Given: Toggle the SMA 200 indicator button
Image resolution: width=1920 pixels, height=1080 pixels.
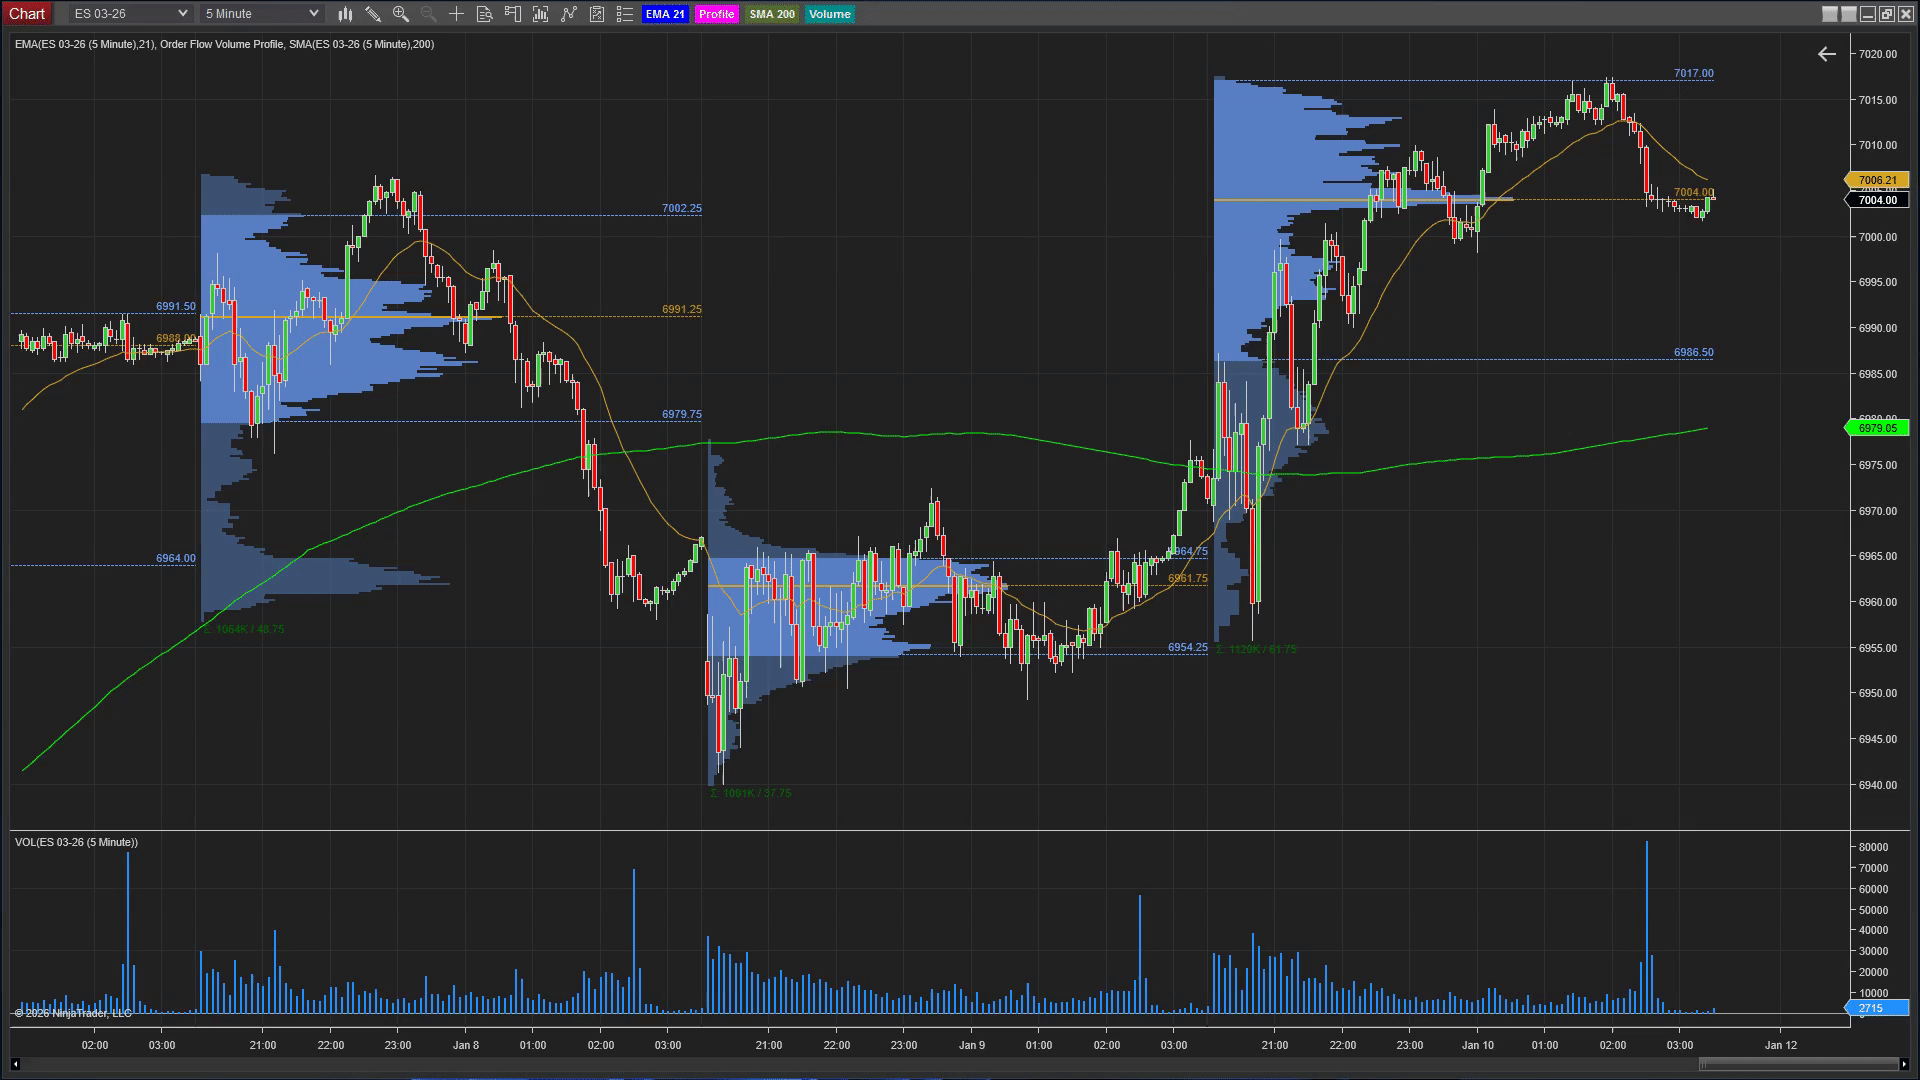Looking at the screenshot, I should click(x=771, y=14).
